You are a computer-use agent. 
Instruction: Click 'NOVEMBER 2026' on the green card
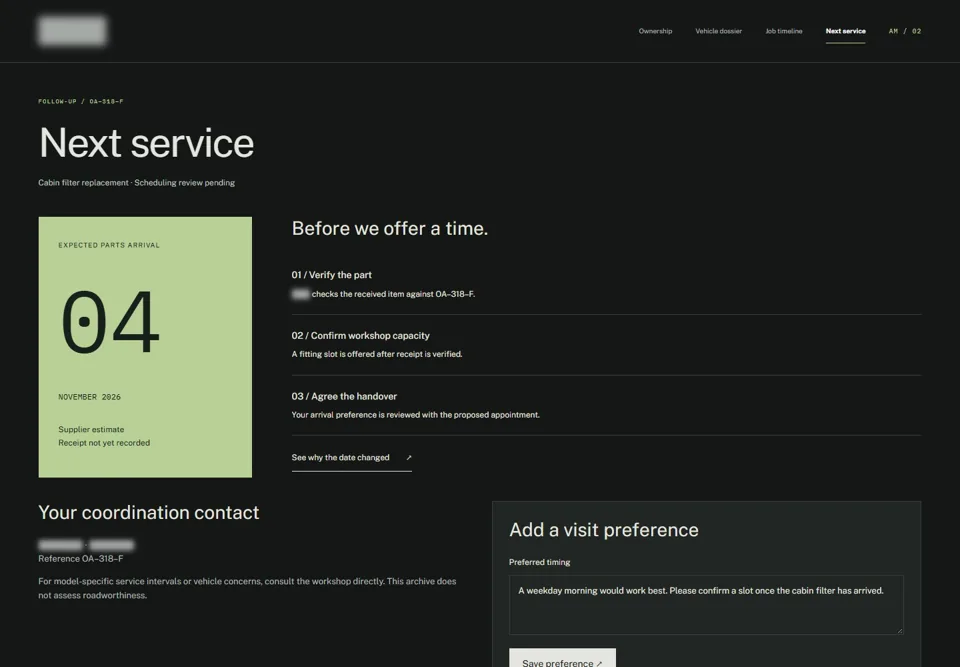(x=89, y=397)
